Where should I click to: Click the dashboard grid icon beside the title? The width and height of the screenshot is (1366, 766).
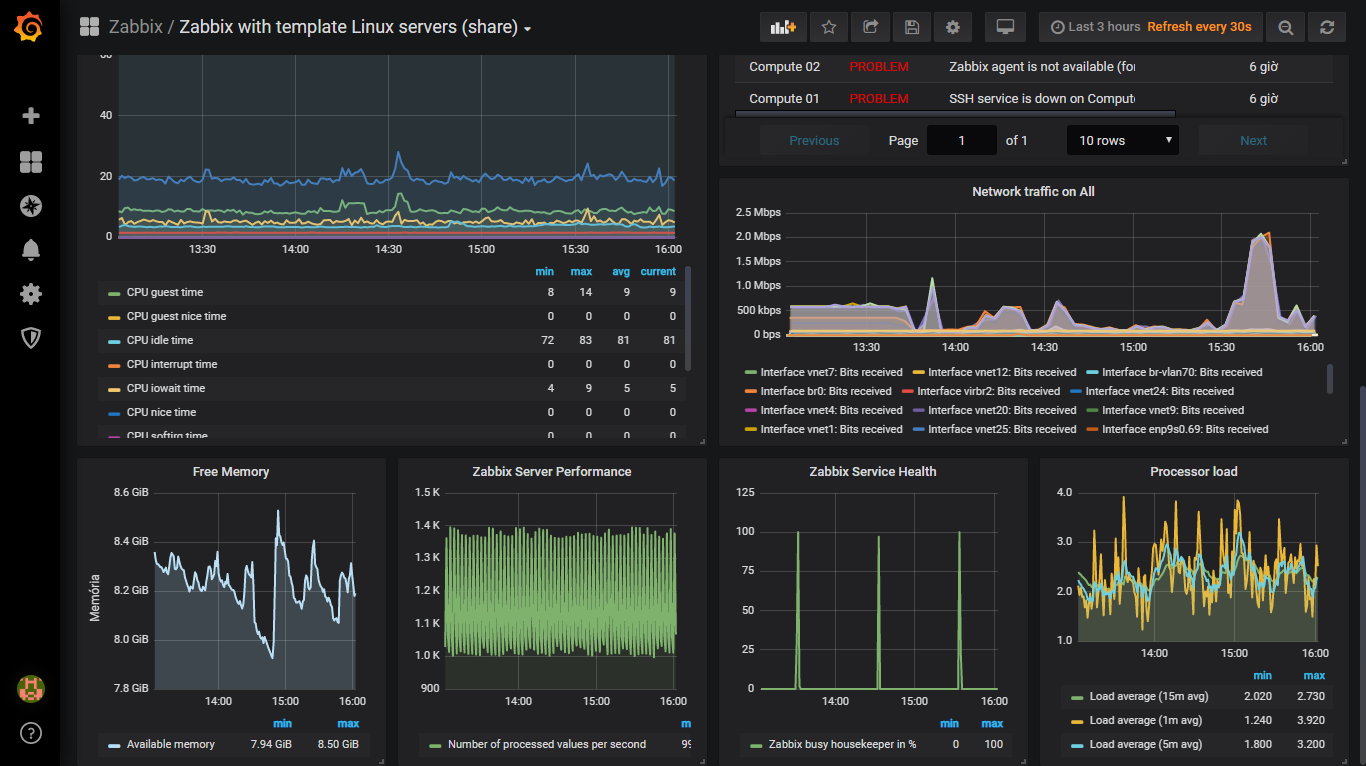(90, 27)
